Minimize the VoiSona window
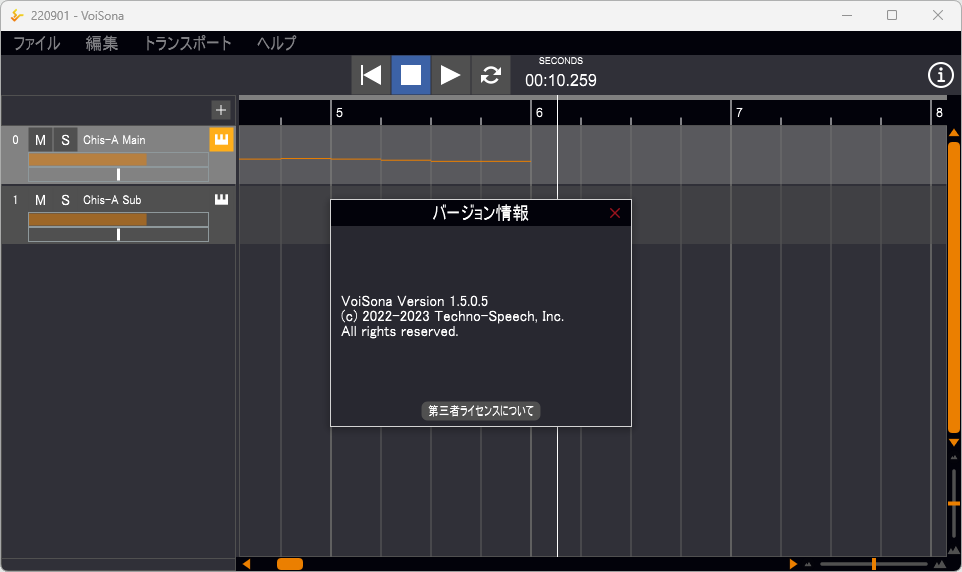Screen dimensions: 962x572 click(x=847, y=15)
